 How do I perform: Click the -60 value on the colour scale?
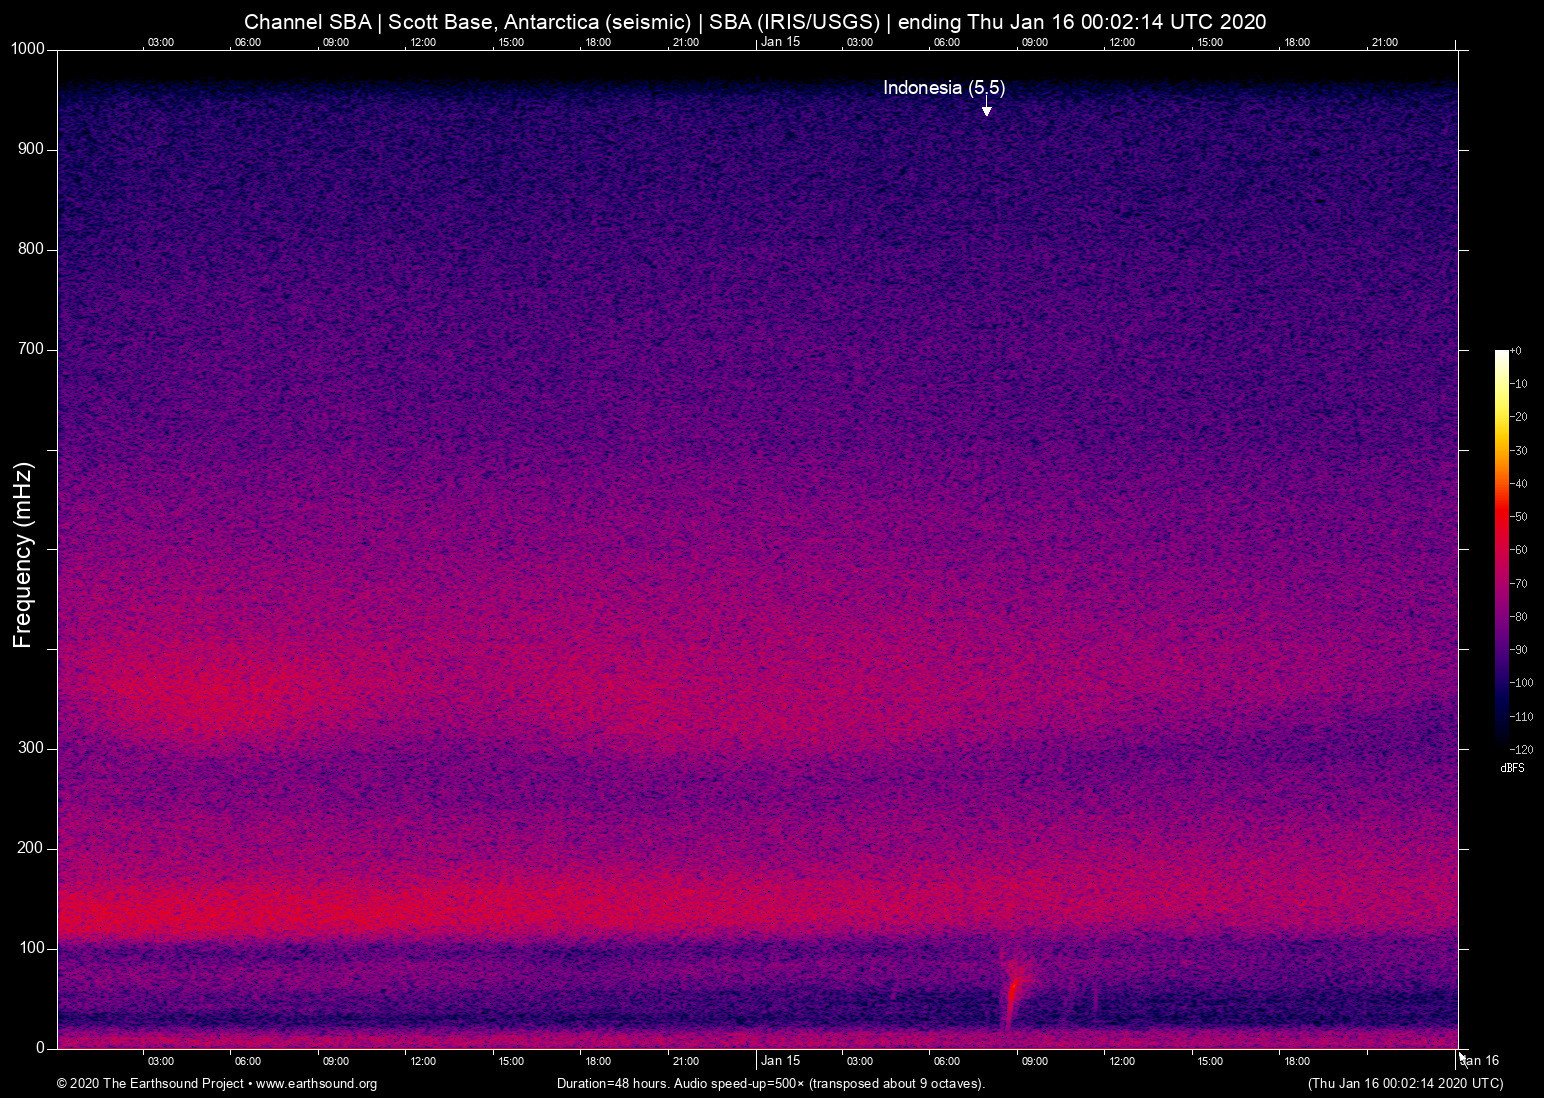[x=1519, y=550]
